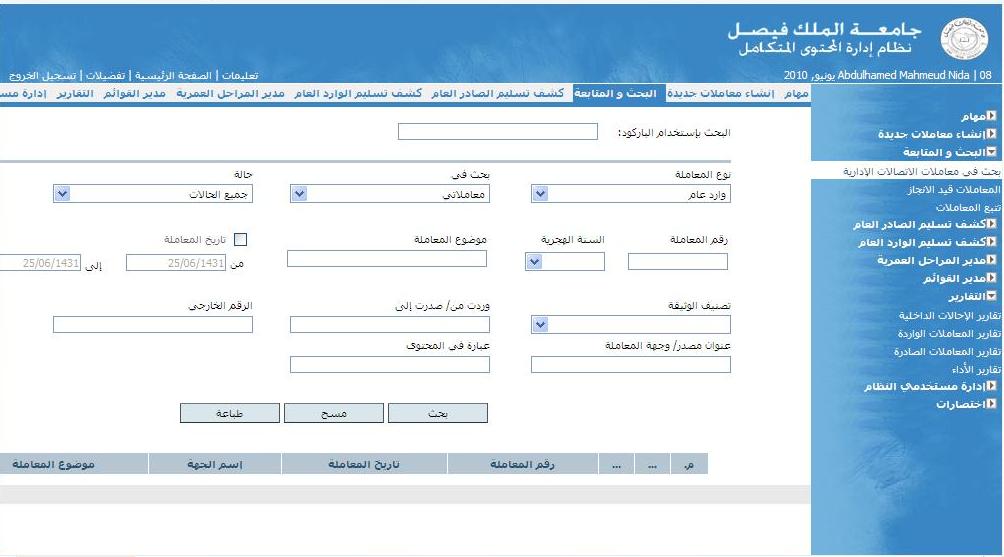
Task: Click the إلى date field
Action: 40,262
